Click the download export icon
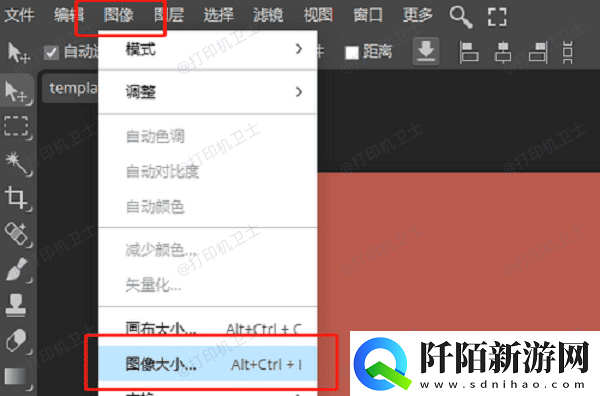 coord(426,52)
